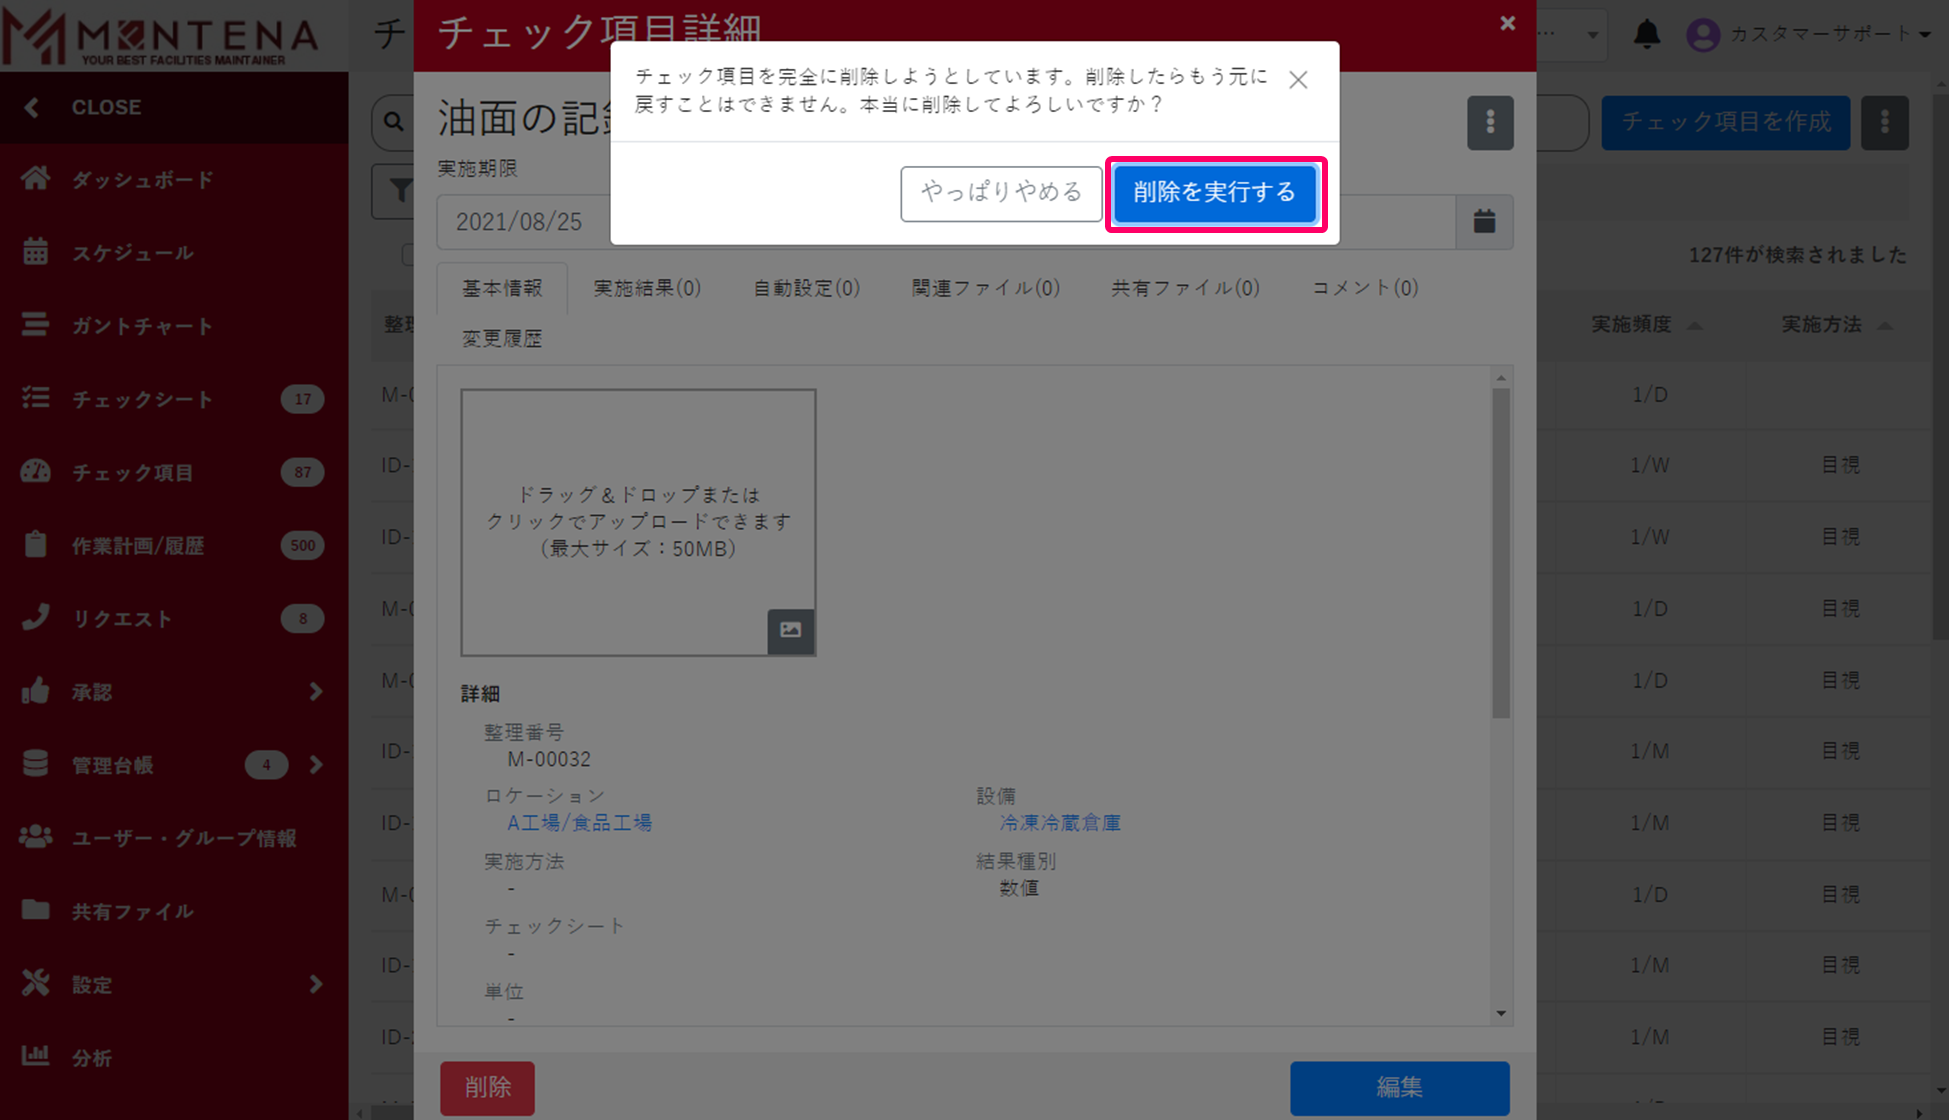Dismiss the confirmation dialog with the X icon
Image resolution: width=1949 pixels, height=1120 pixels.
pos(1297,80)
